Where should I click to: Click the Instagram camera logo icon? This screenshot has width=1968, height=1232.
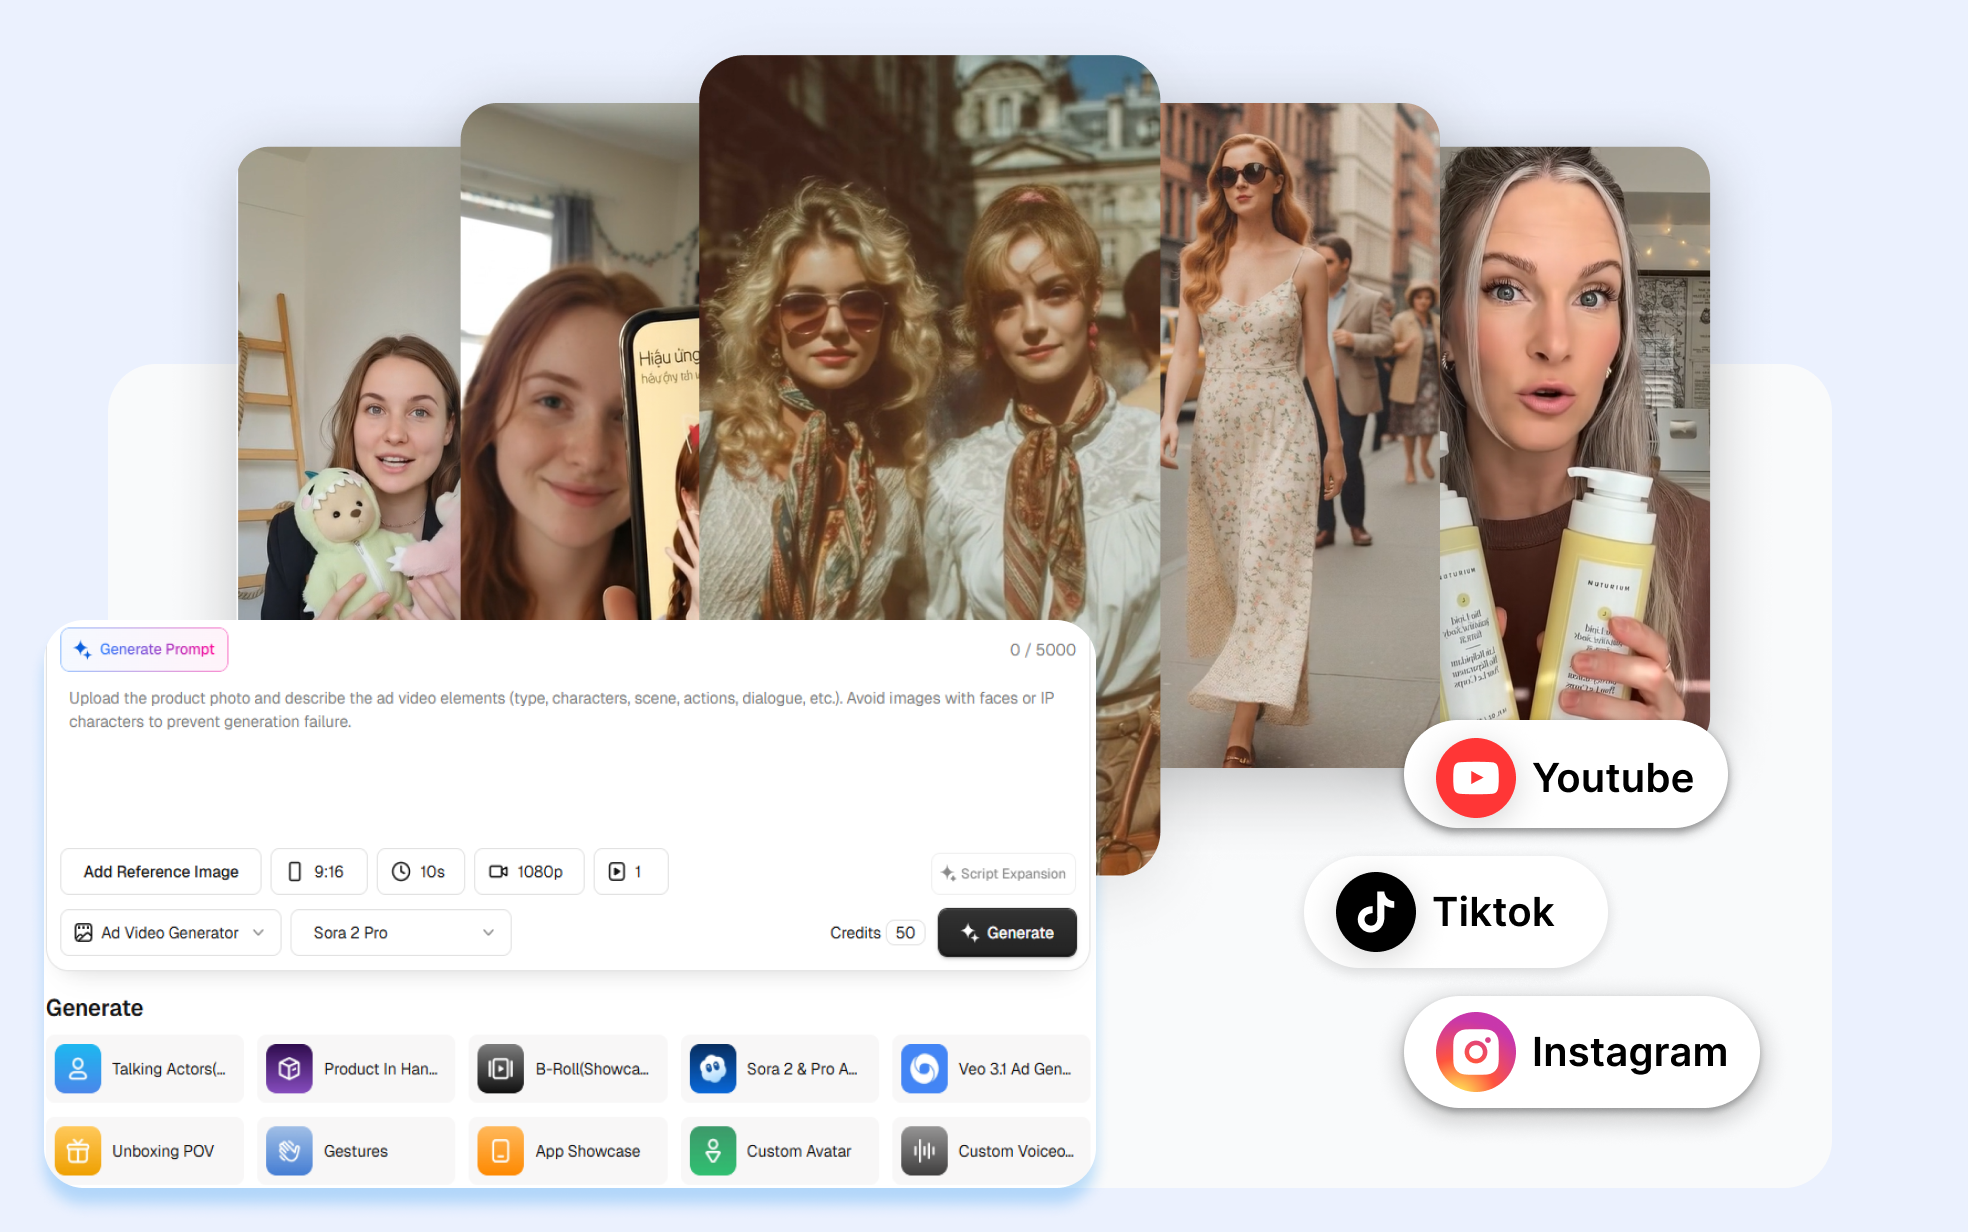coord(1476,1052)
